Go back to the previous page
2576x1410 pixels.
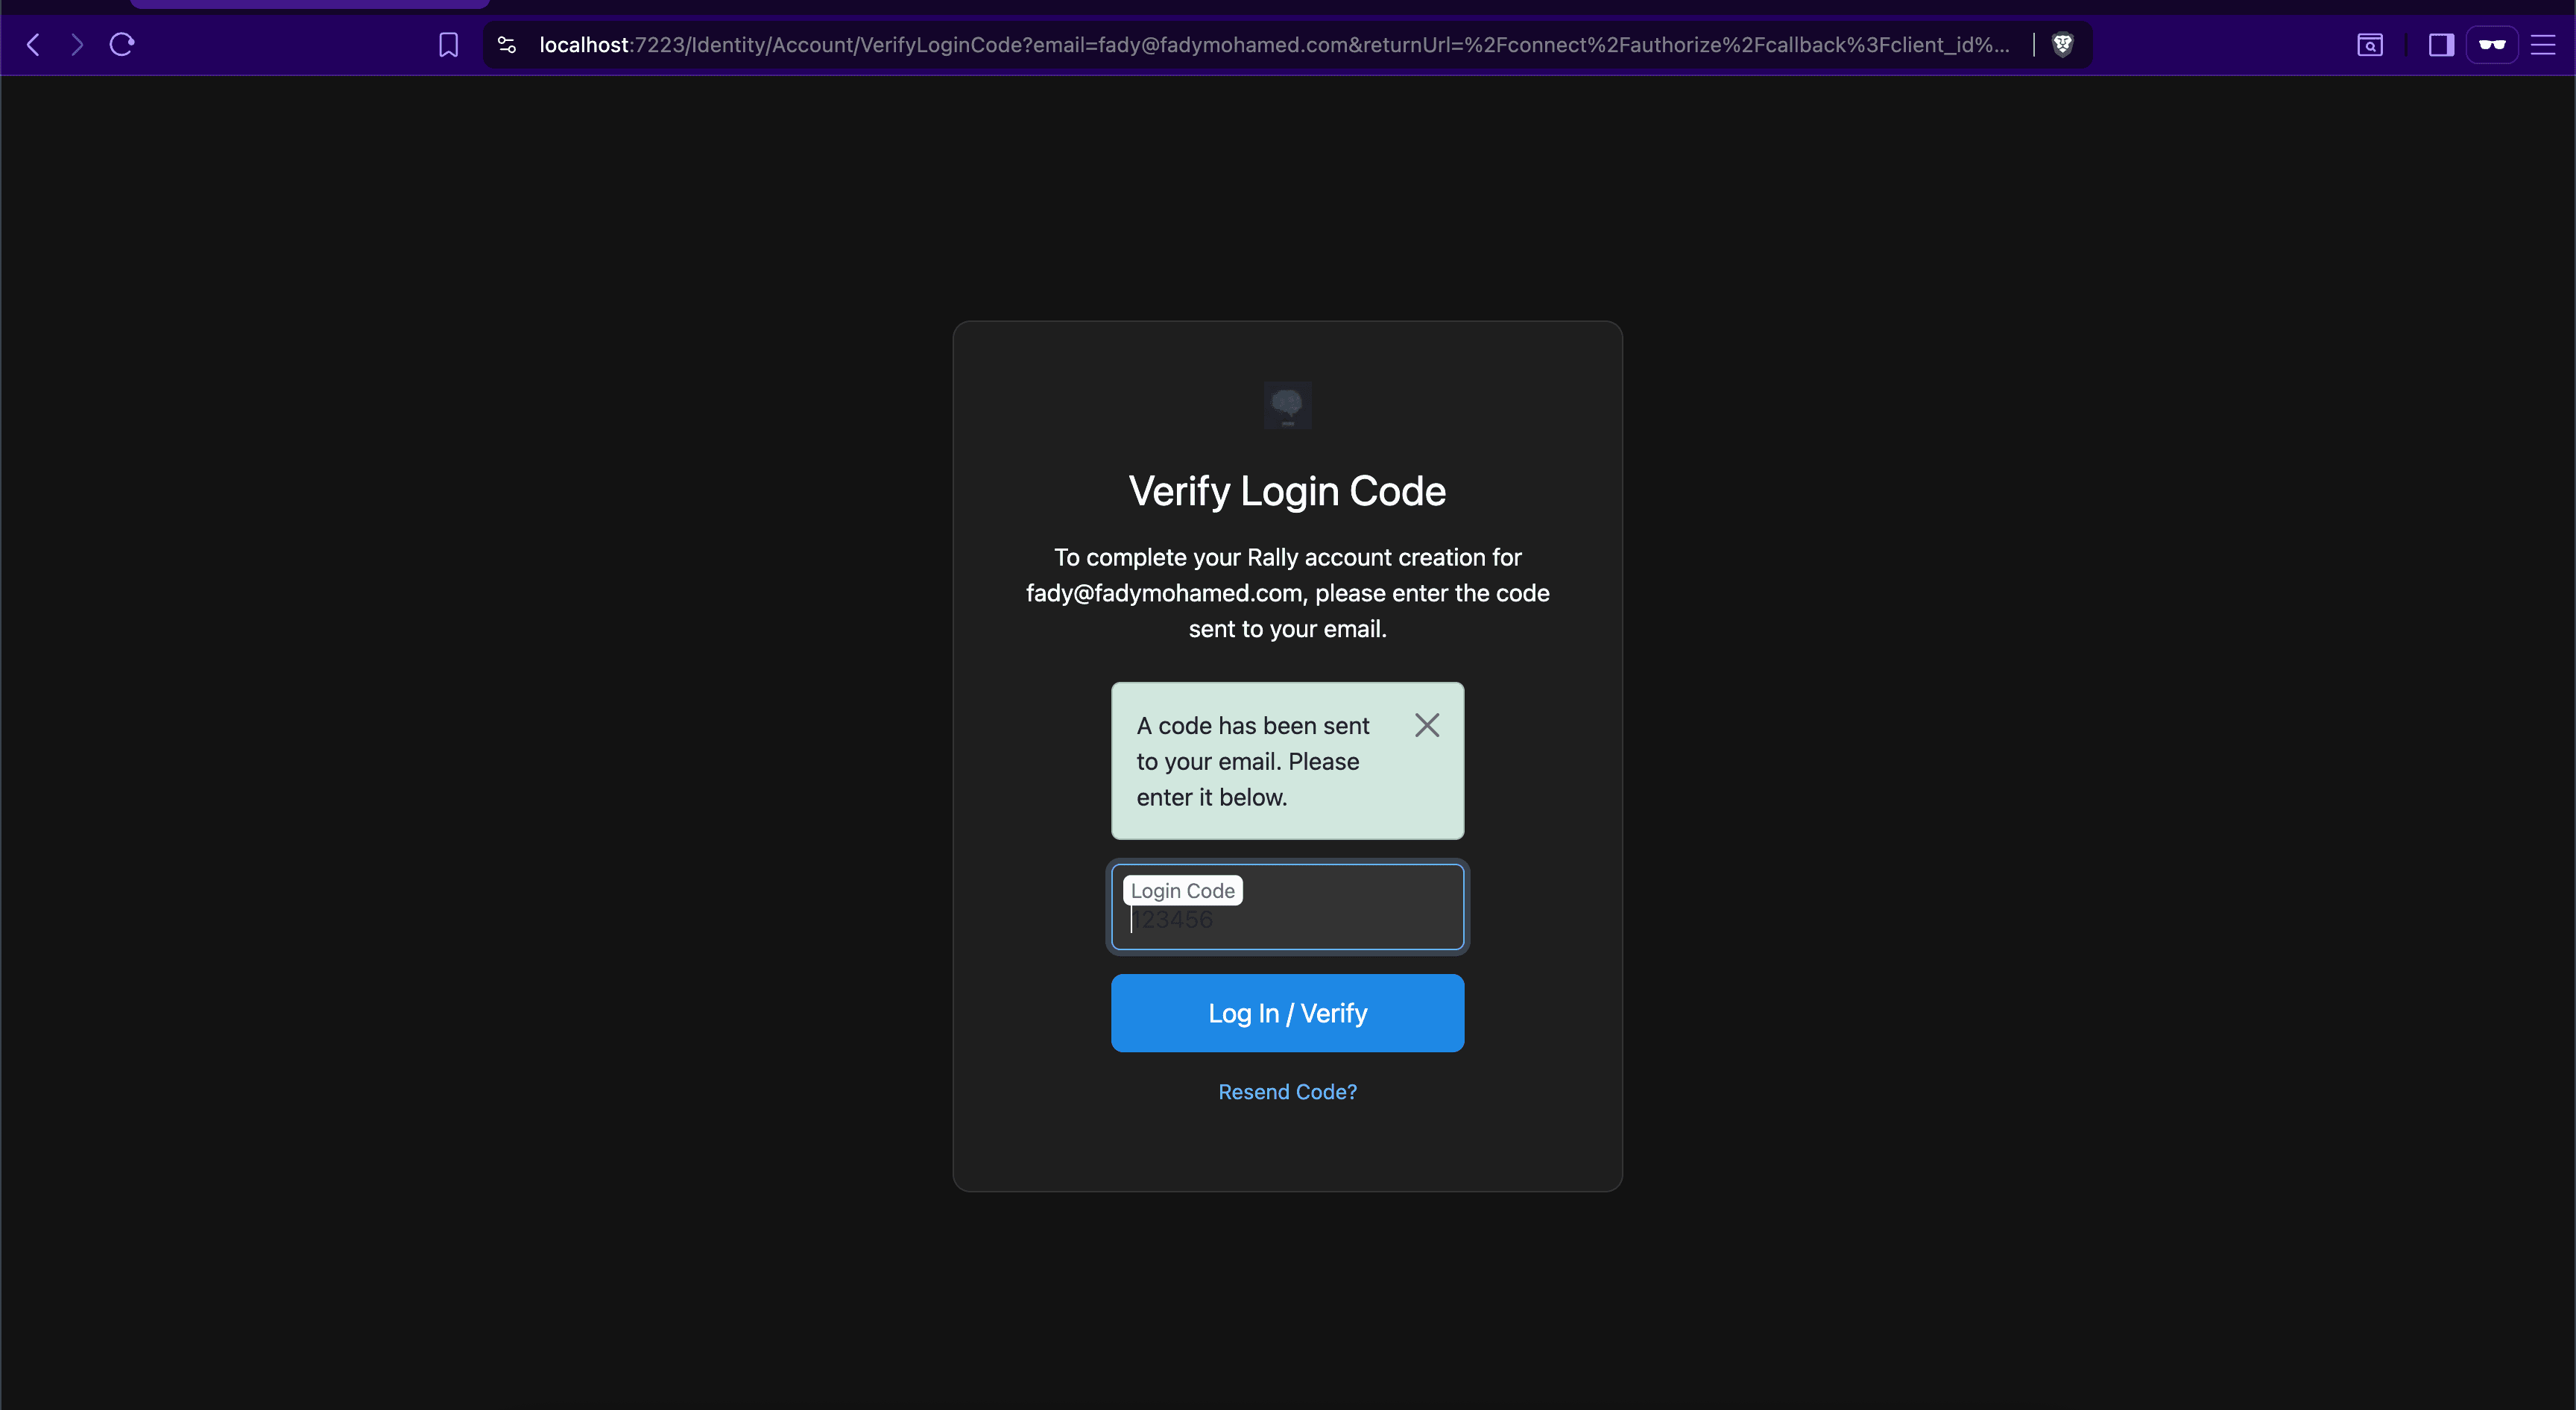point(33,45)
